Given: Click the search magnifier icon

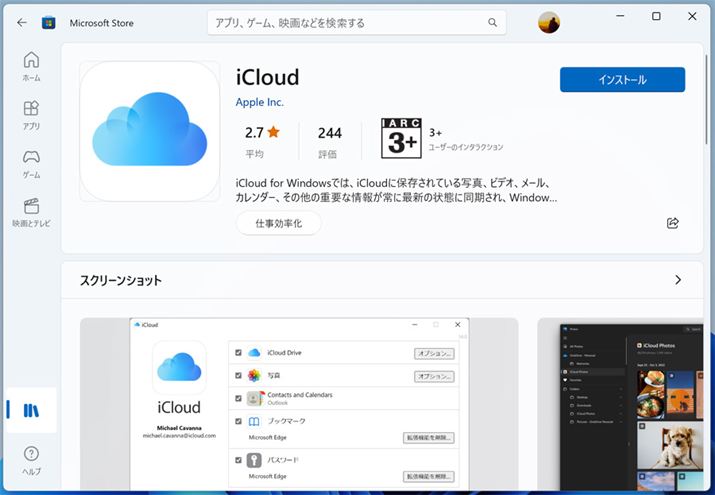Looking at the screenshot, I should [x=492, y=22].
